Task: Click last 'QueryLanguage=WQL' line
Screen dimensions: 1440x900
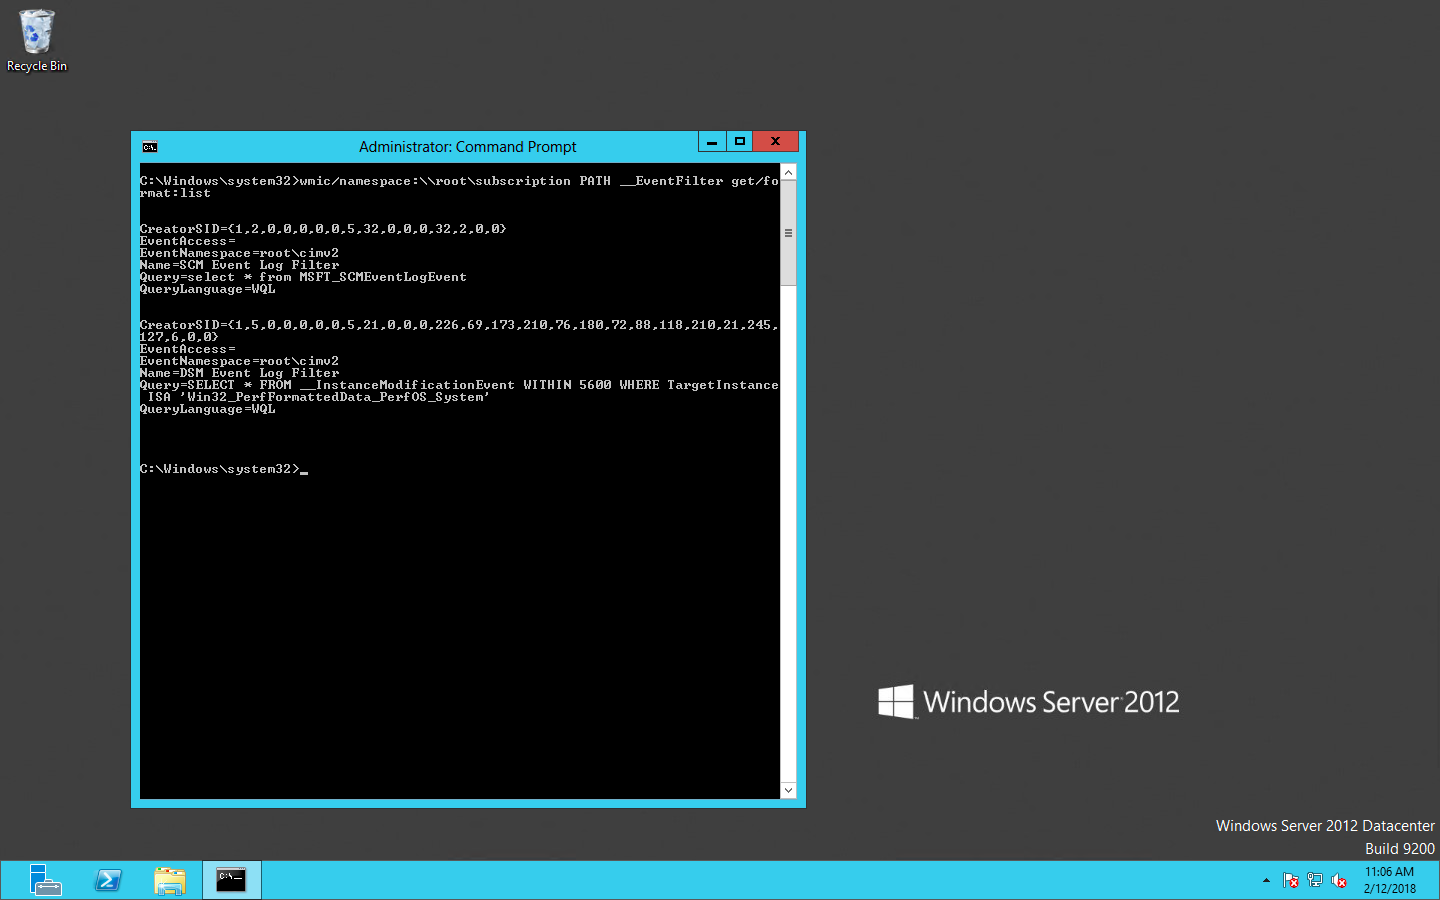Action: click(x=207, y=409)
